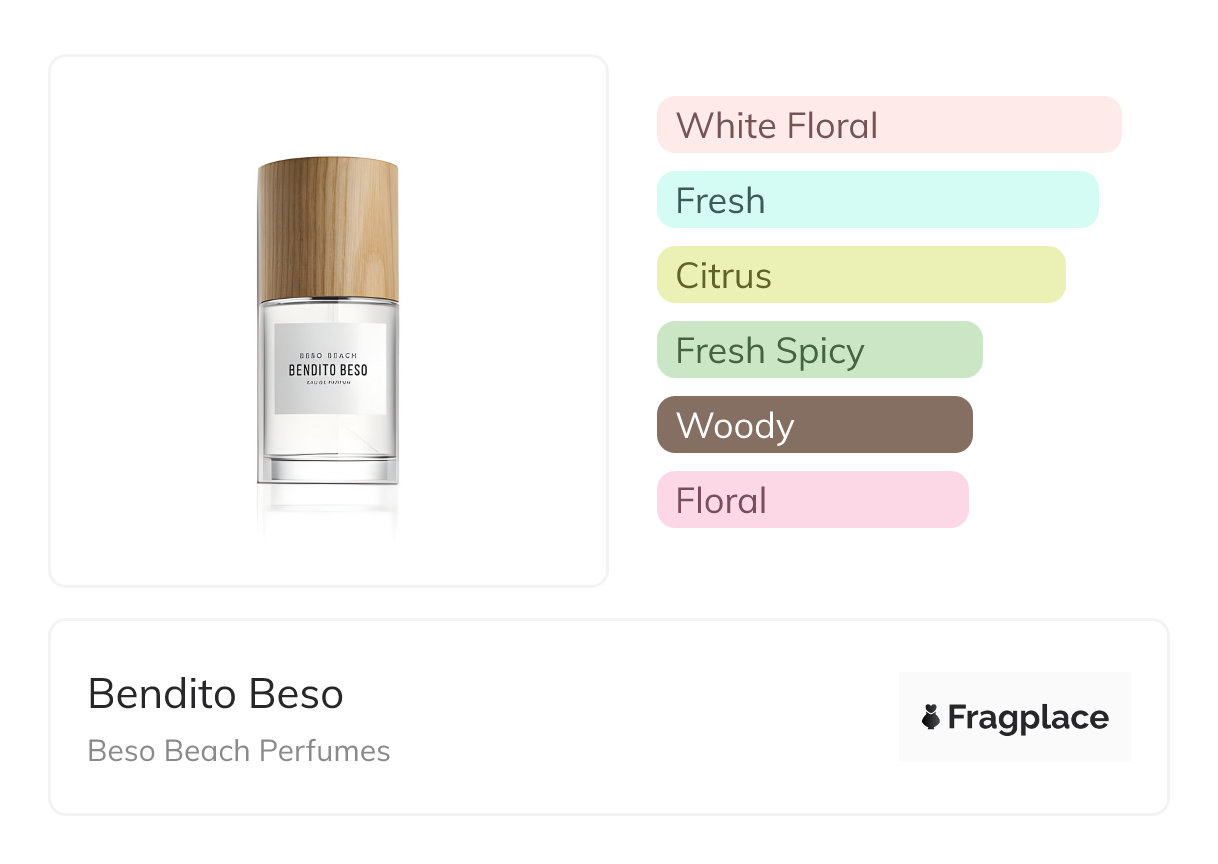Viewport: 1218px width, 864px height.
Task: Click the bottle's reflection beneath it
Action: (x=328, y=508)
